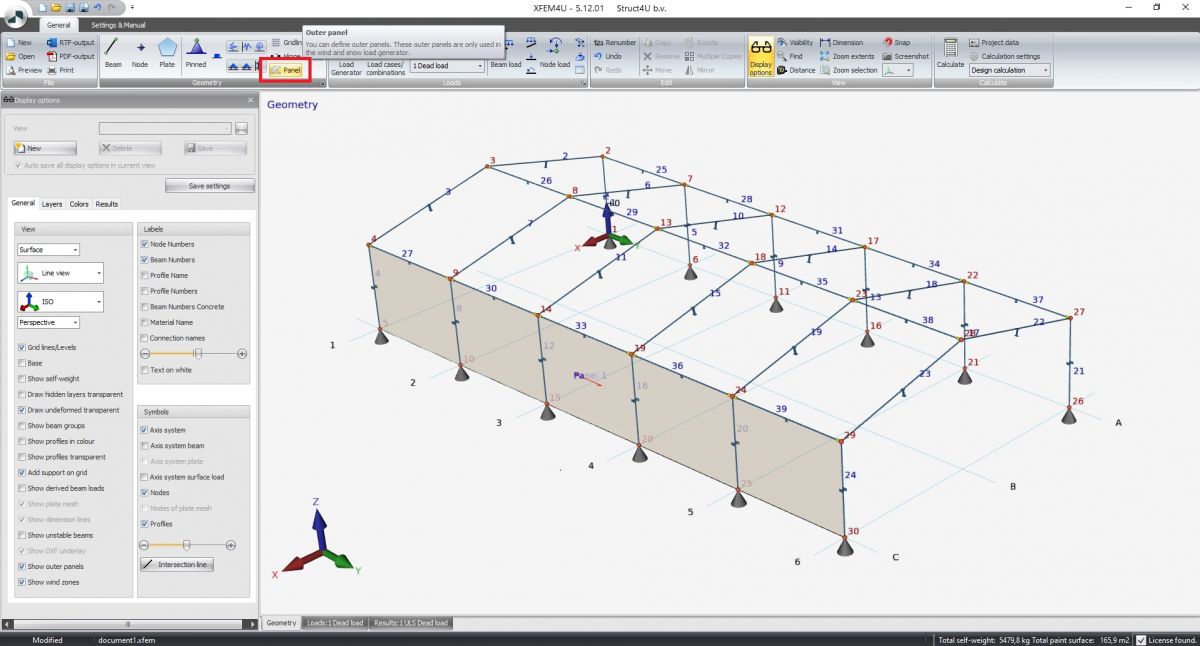
Task: Open the Perspective view dropdown
Action: coord(47,322)
